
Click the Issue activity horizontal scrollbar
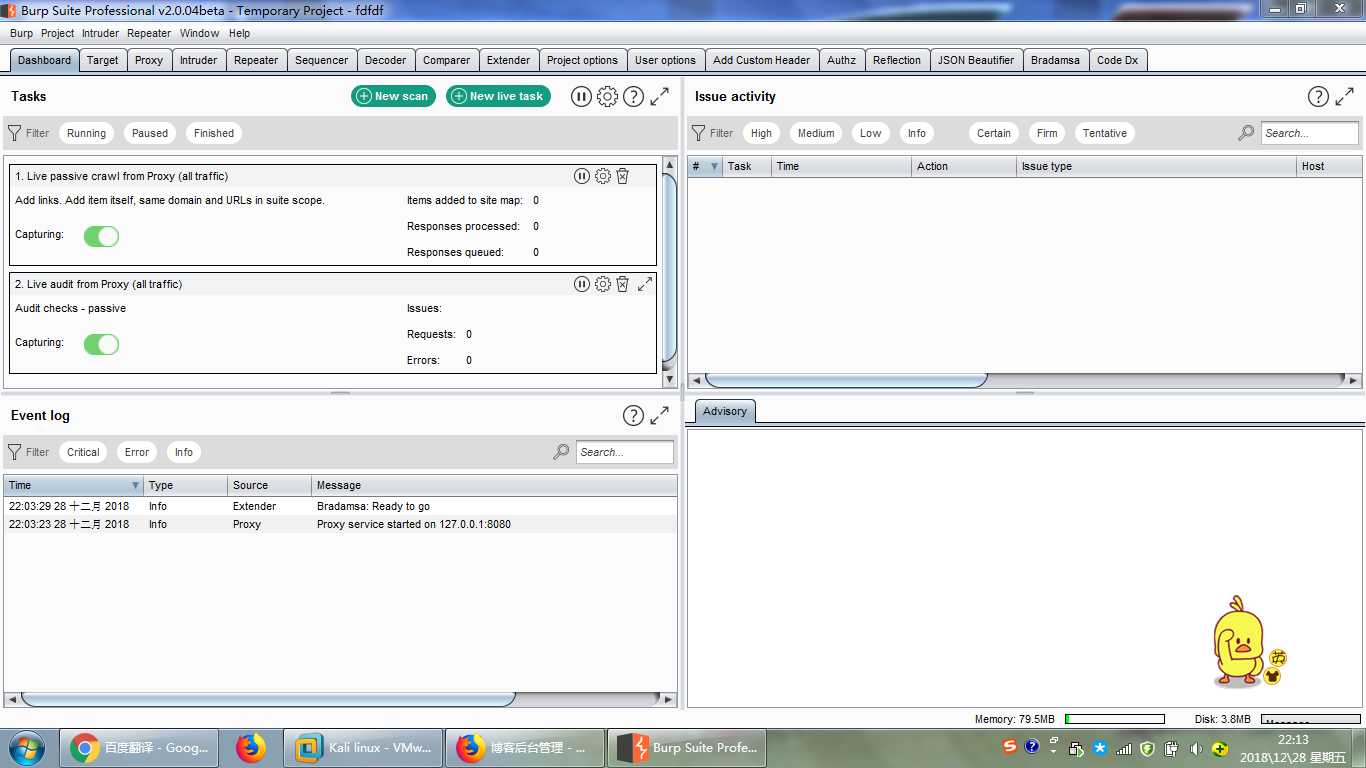coord(846,380)
